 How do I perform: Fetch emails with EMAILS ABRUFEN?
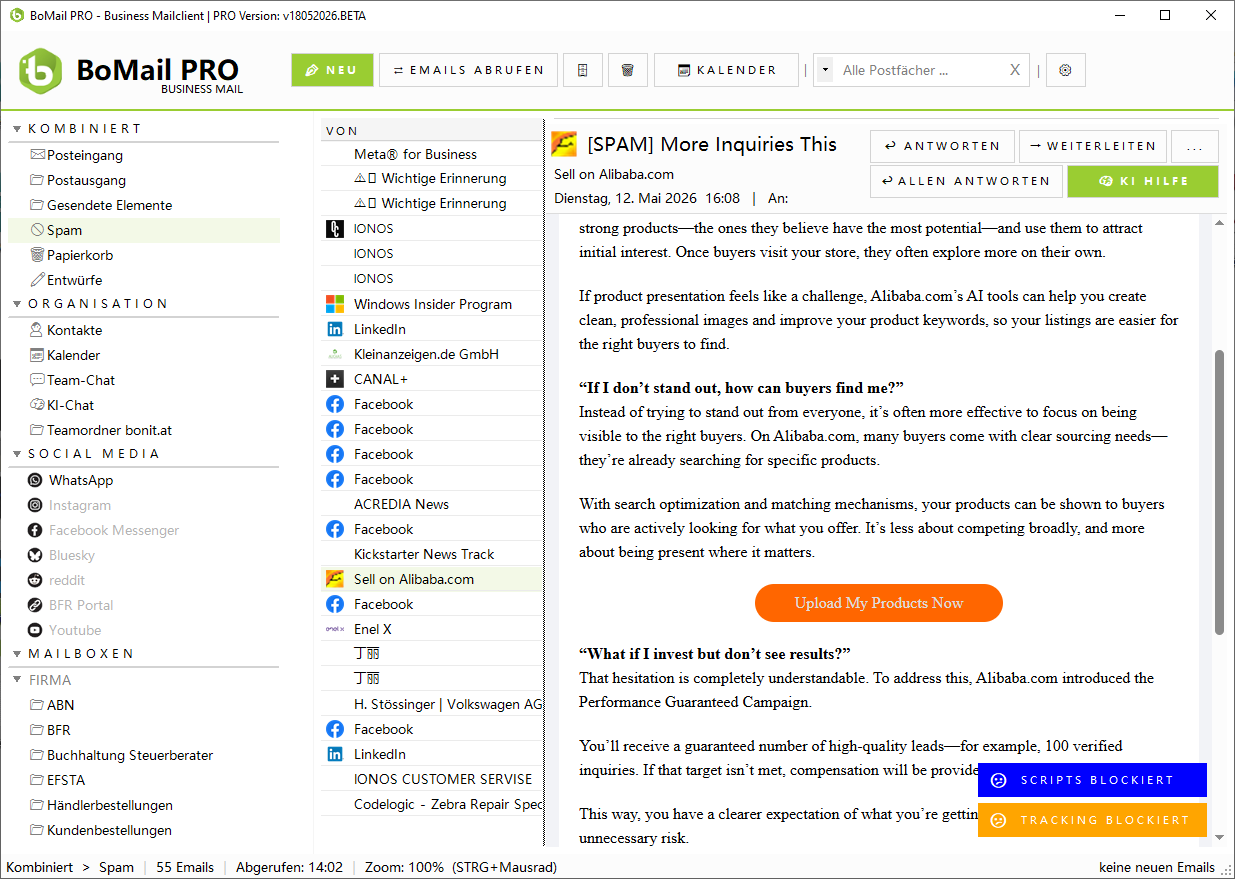(x=468, y=70)
